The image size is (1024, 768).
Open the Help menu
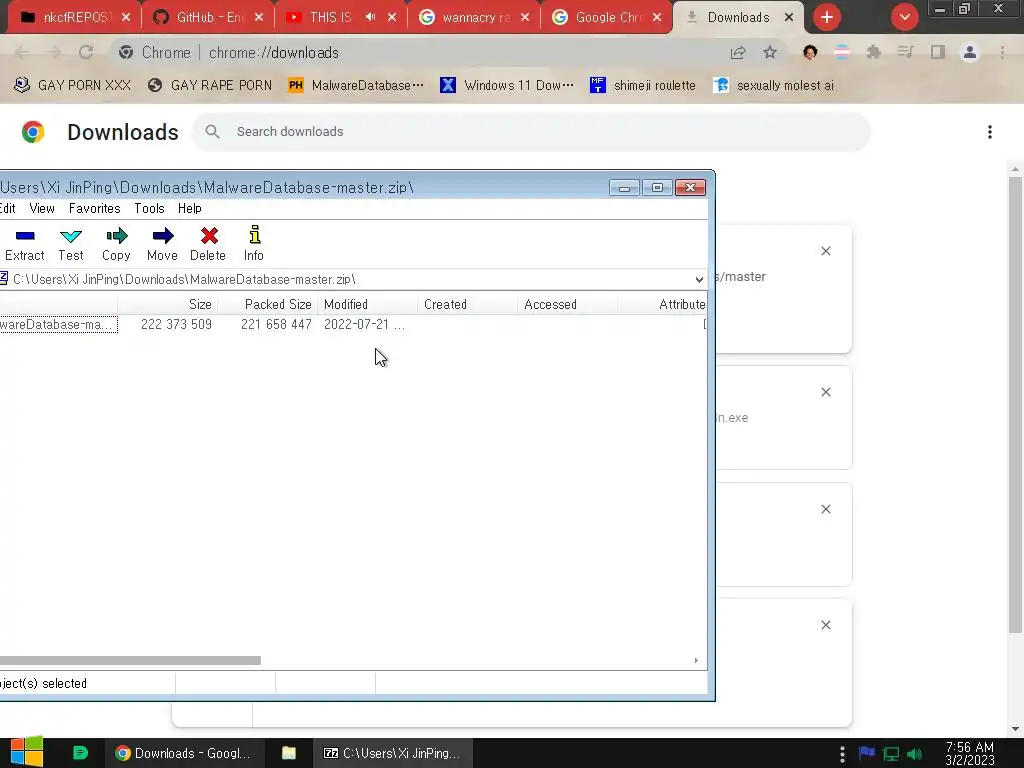[x=189, y=208]
